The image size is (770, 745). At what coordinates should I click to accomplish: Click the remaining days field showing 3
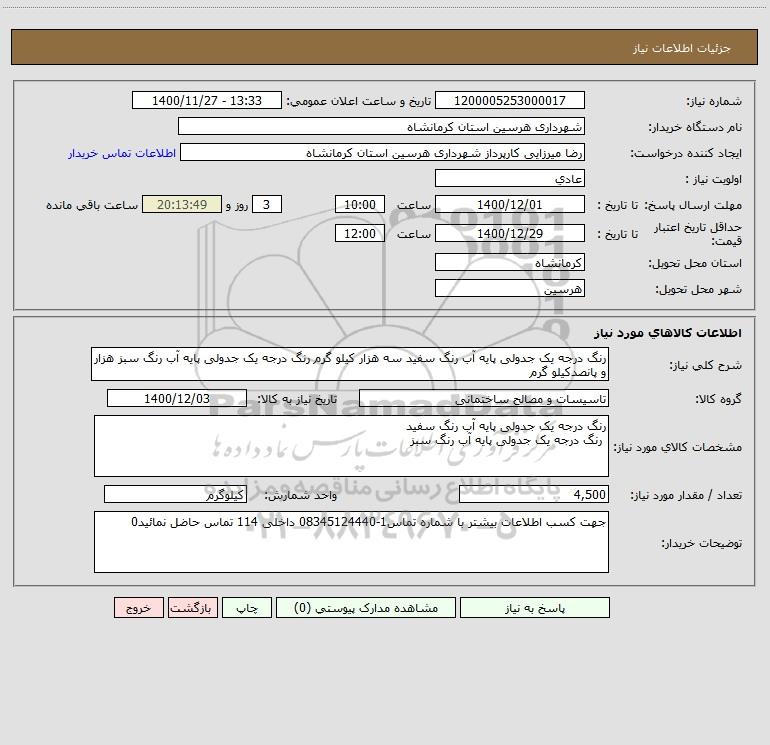coord(267,204)
